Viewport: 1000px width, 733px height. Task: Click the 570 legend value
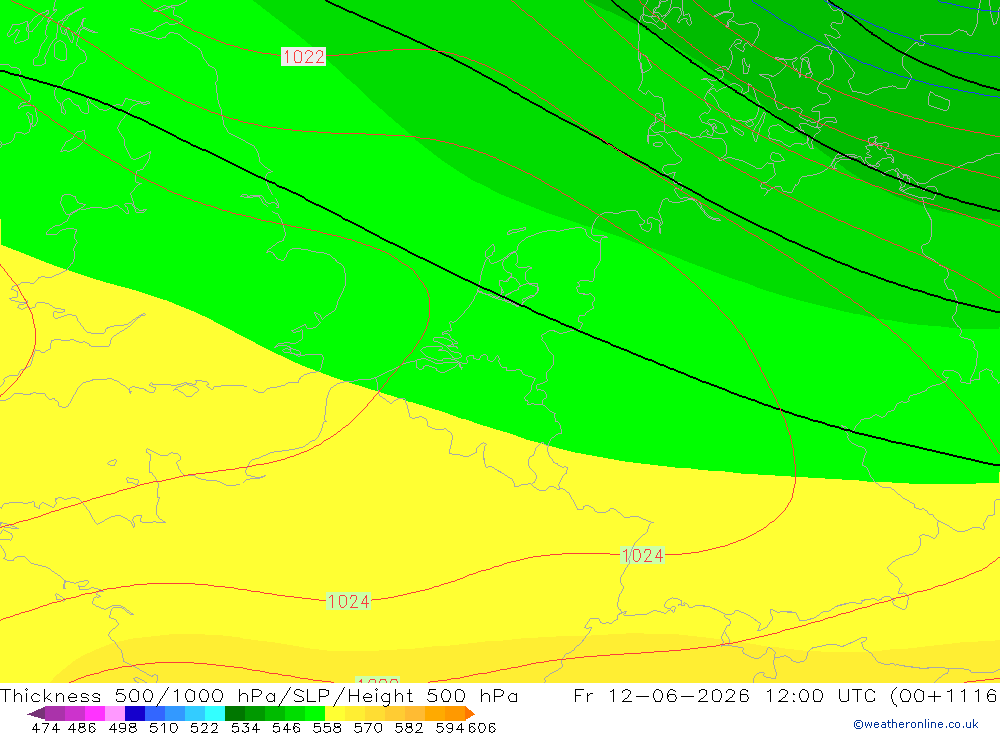click(x=368, y=728)
